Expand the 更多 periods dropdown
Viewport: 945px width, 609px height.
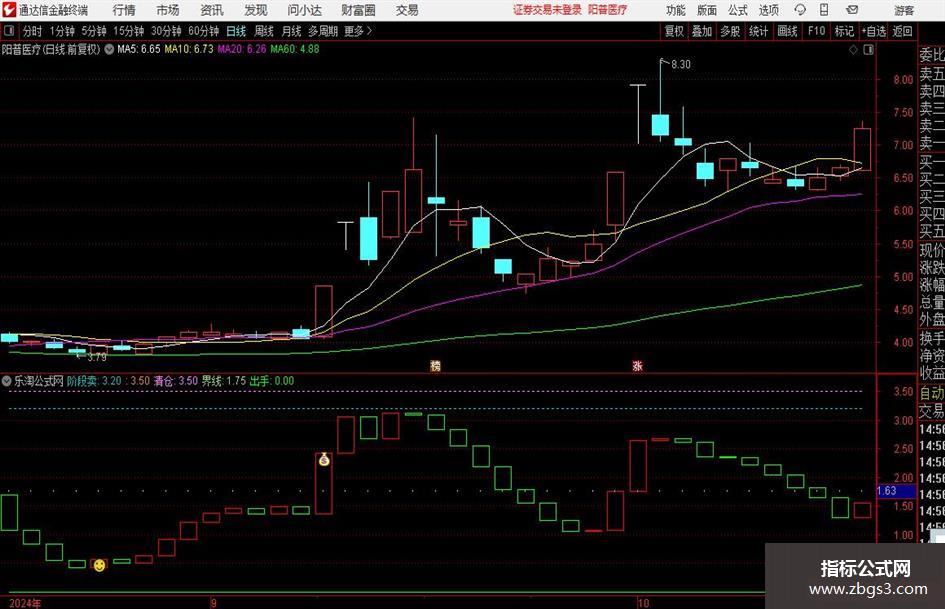click(358, 31)
